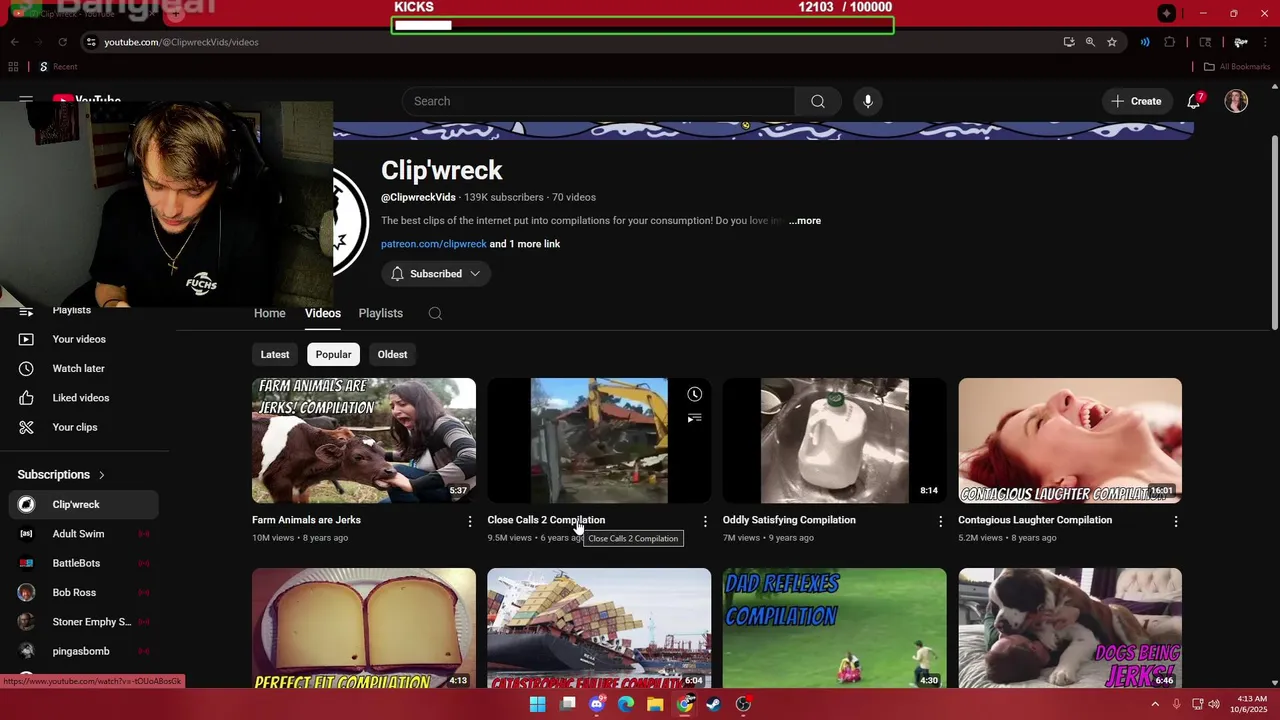Sort videos by Popular
This screenshot has width=1280, height=720.
pyautogui.click(x=333, y=354)
